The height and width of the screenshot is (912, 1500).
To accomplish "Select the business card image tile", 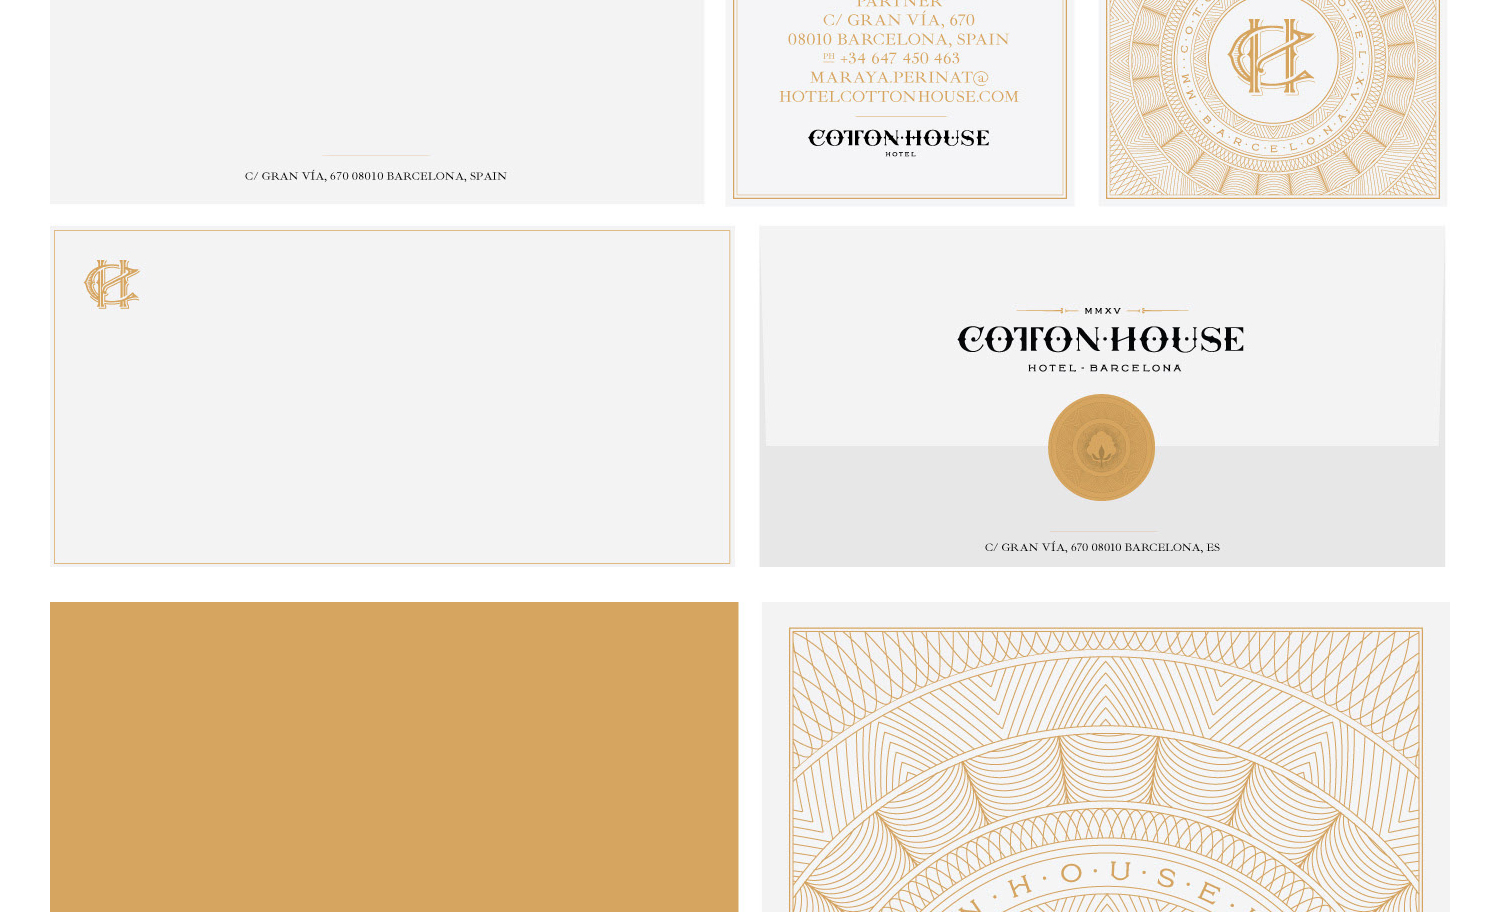I will tap(898, 100).
